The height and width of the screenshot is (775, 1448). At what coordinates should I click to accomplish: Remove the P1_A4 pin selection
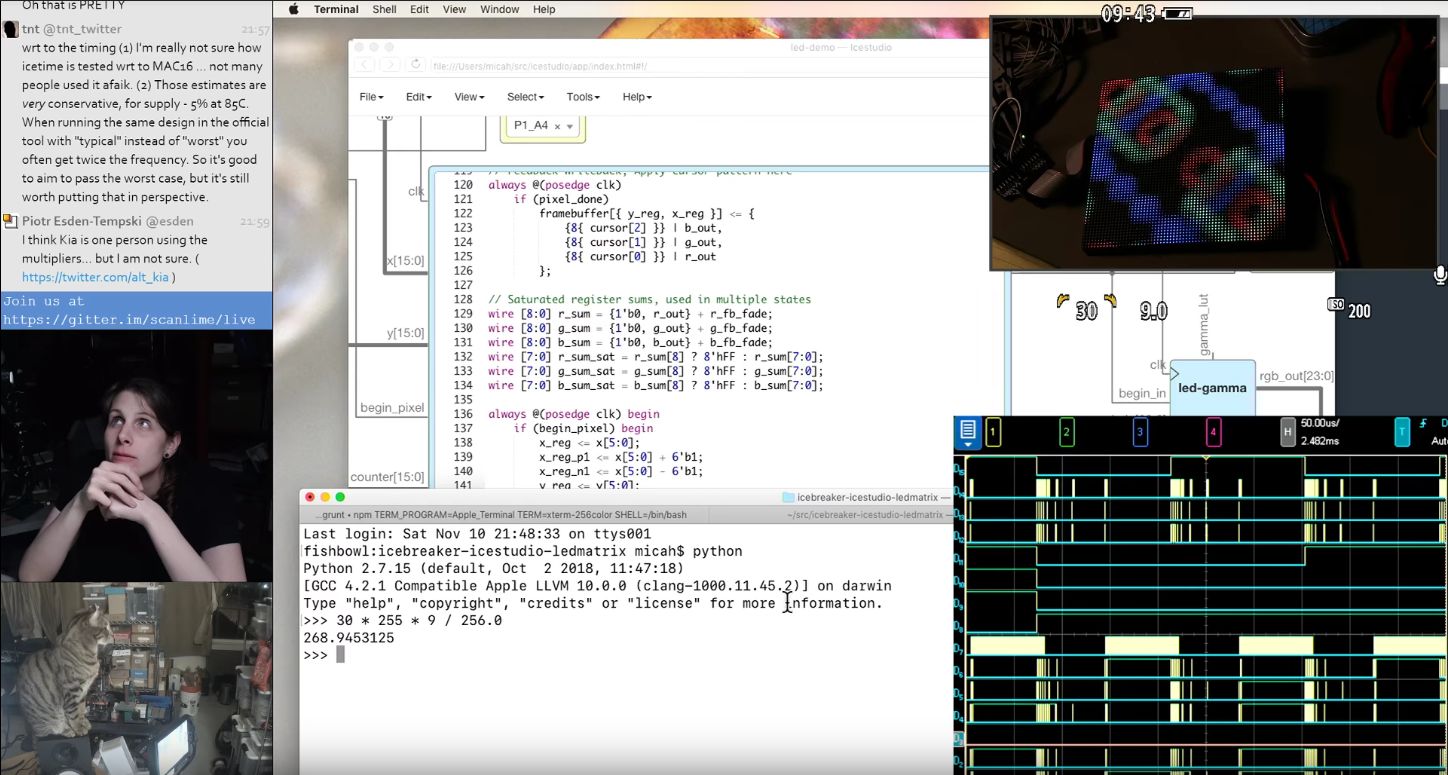(557, 126)
